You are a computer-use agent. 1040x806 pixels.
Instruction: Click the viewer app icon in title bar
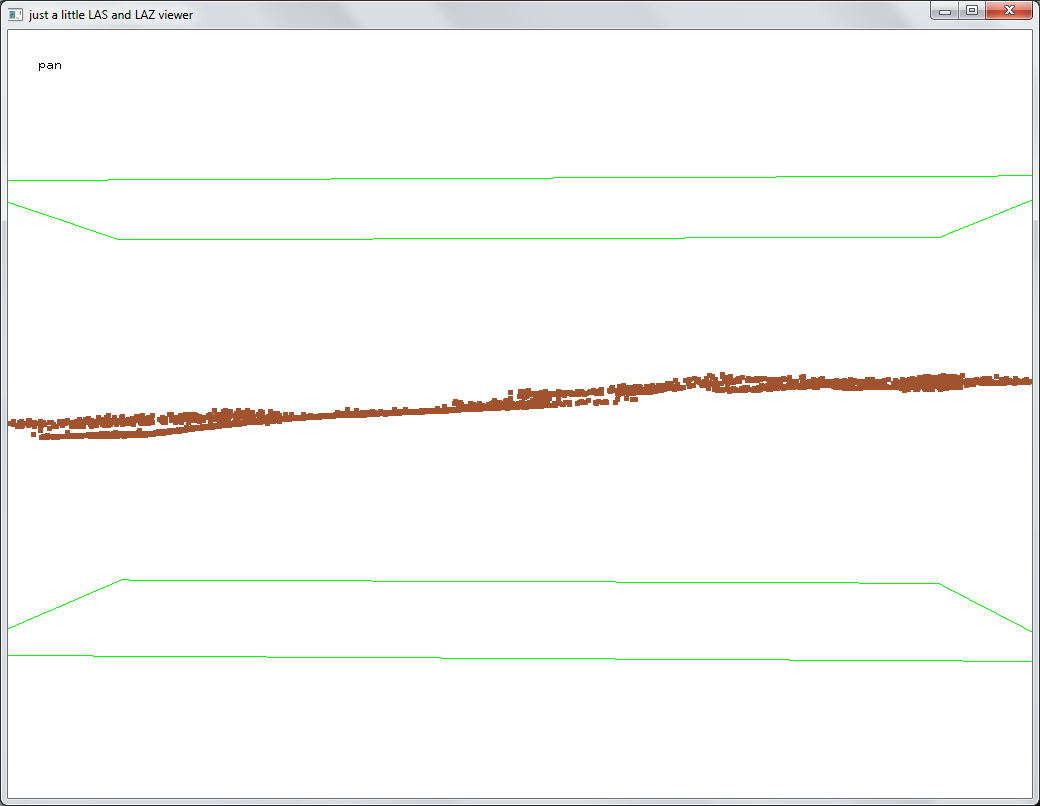[x=15, y=14]
